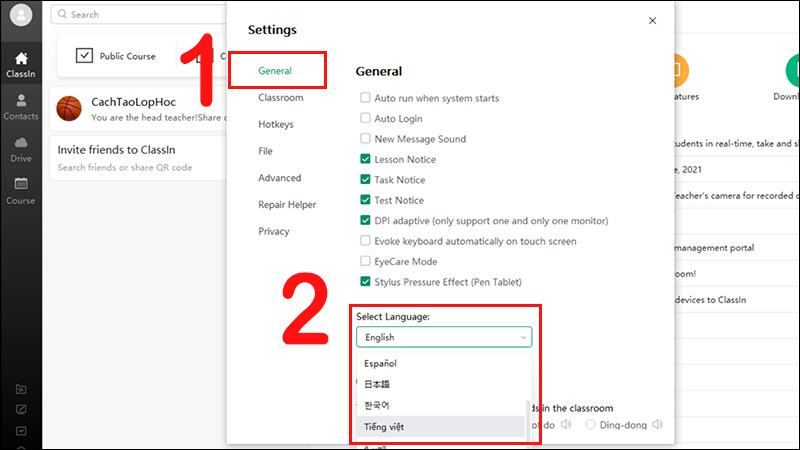Click the user avatar icon at top-left
This screenshot has height=450, width=800.
point(21,15)
